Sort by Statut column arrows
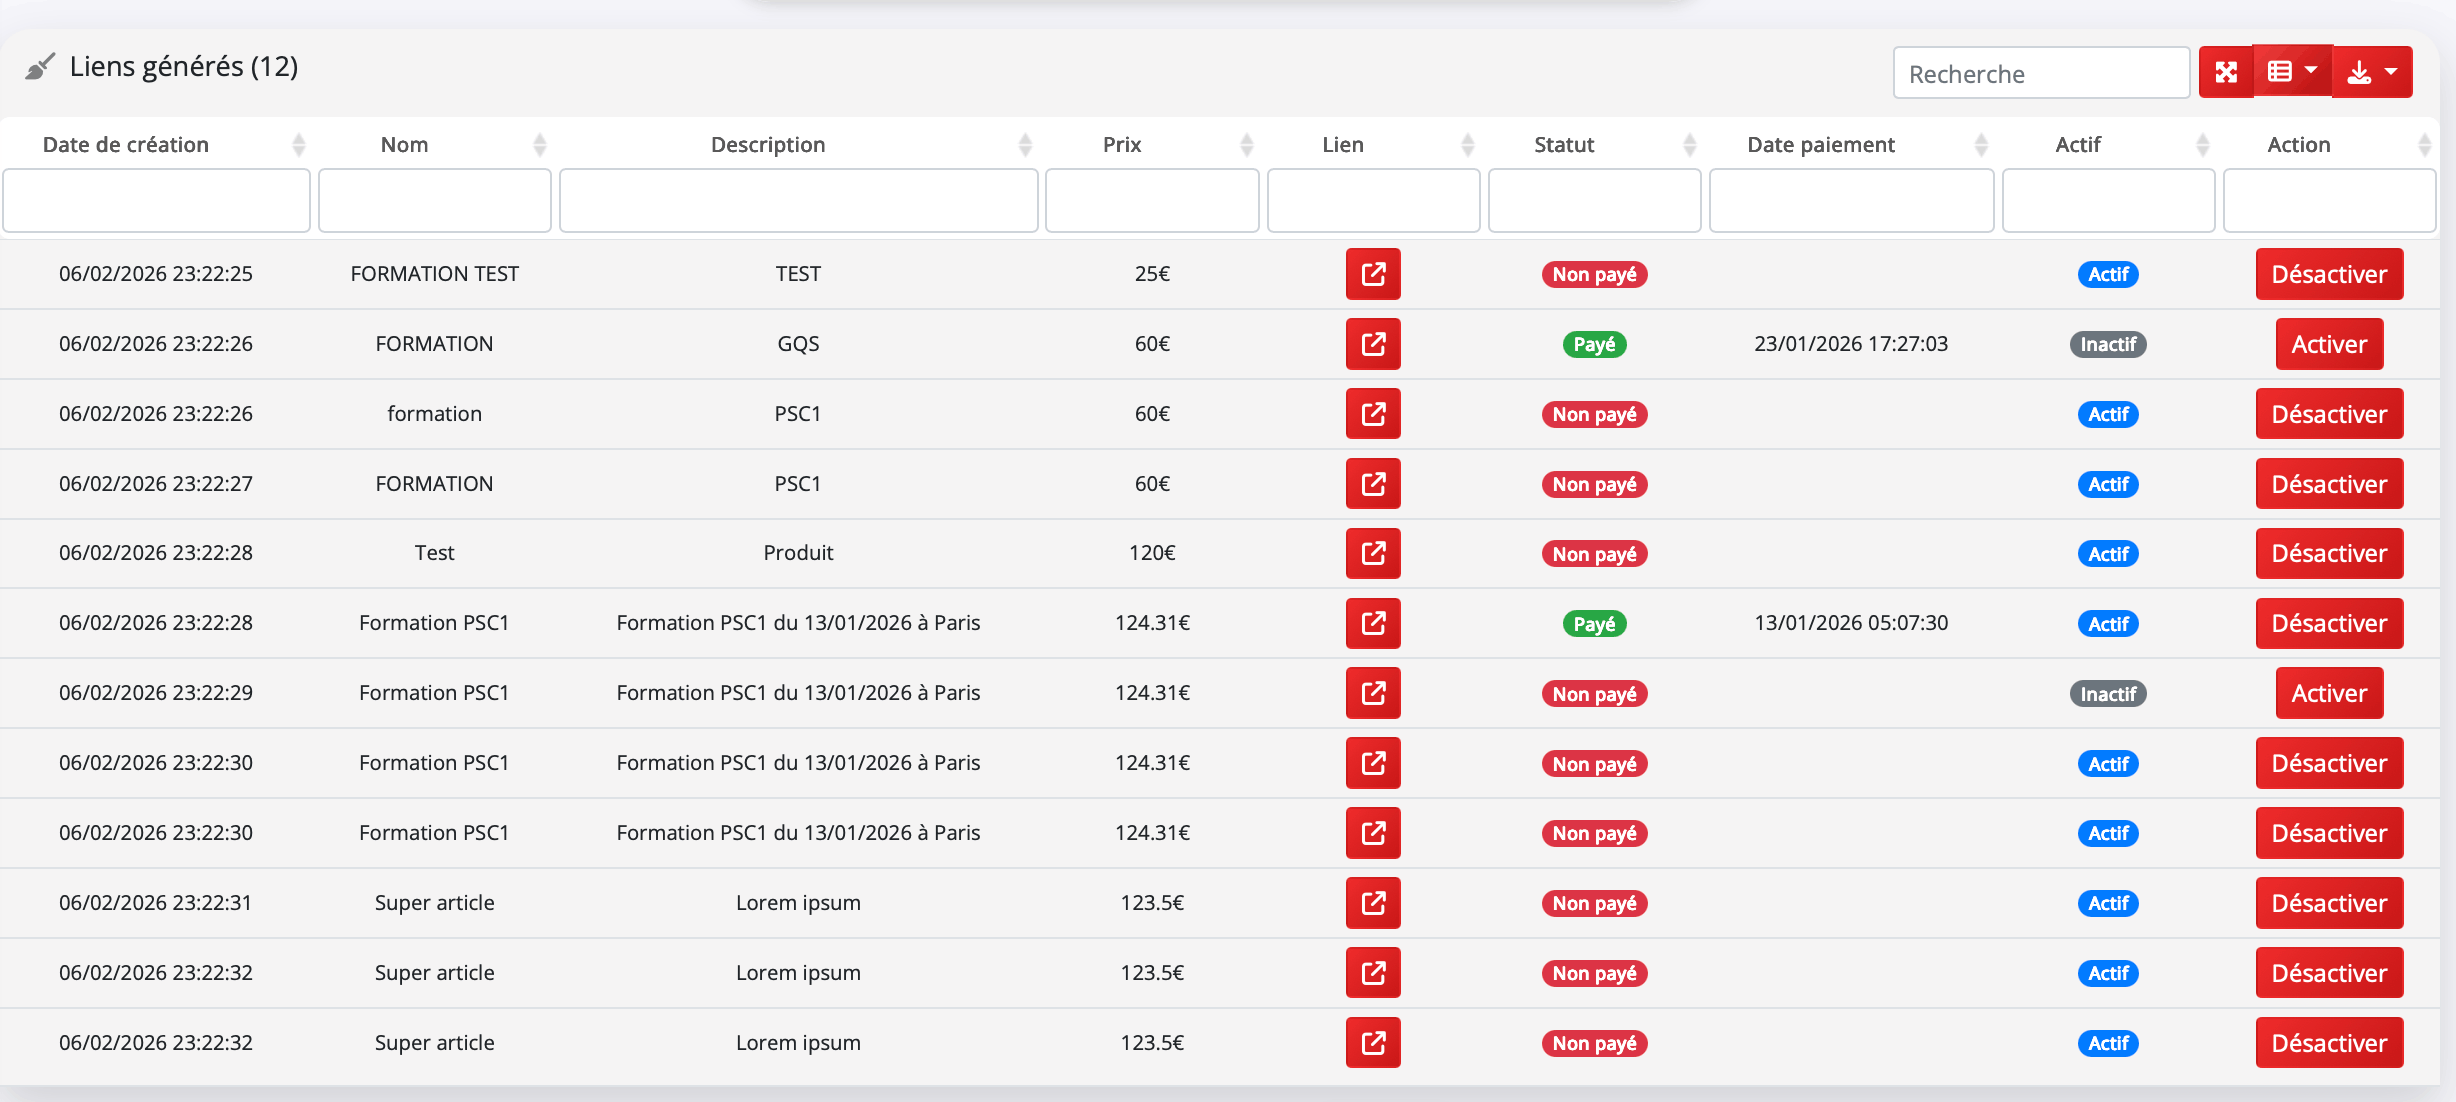 click(x=1689, y=145)
